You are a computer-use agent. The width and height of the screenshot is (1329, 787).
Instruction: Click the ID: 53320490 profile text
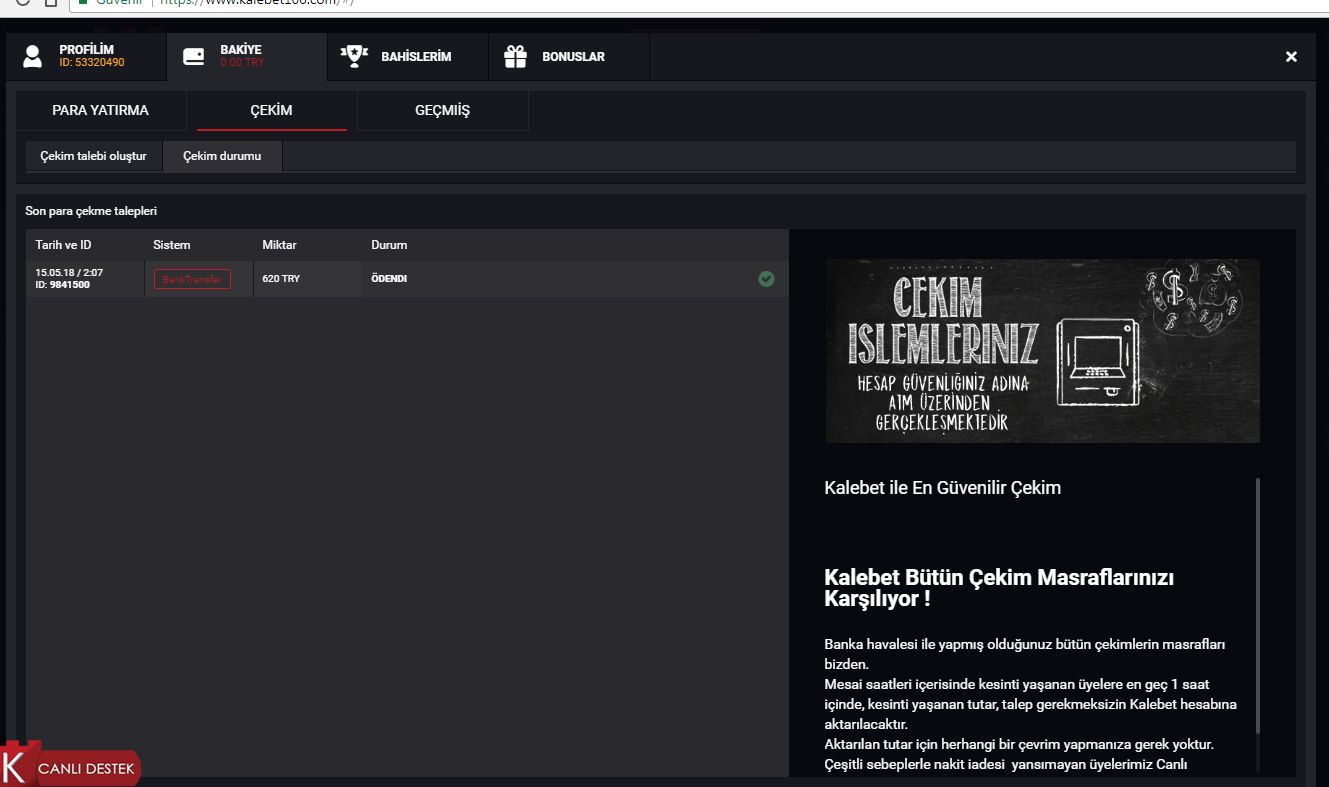click(91, 63)
